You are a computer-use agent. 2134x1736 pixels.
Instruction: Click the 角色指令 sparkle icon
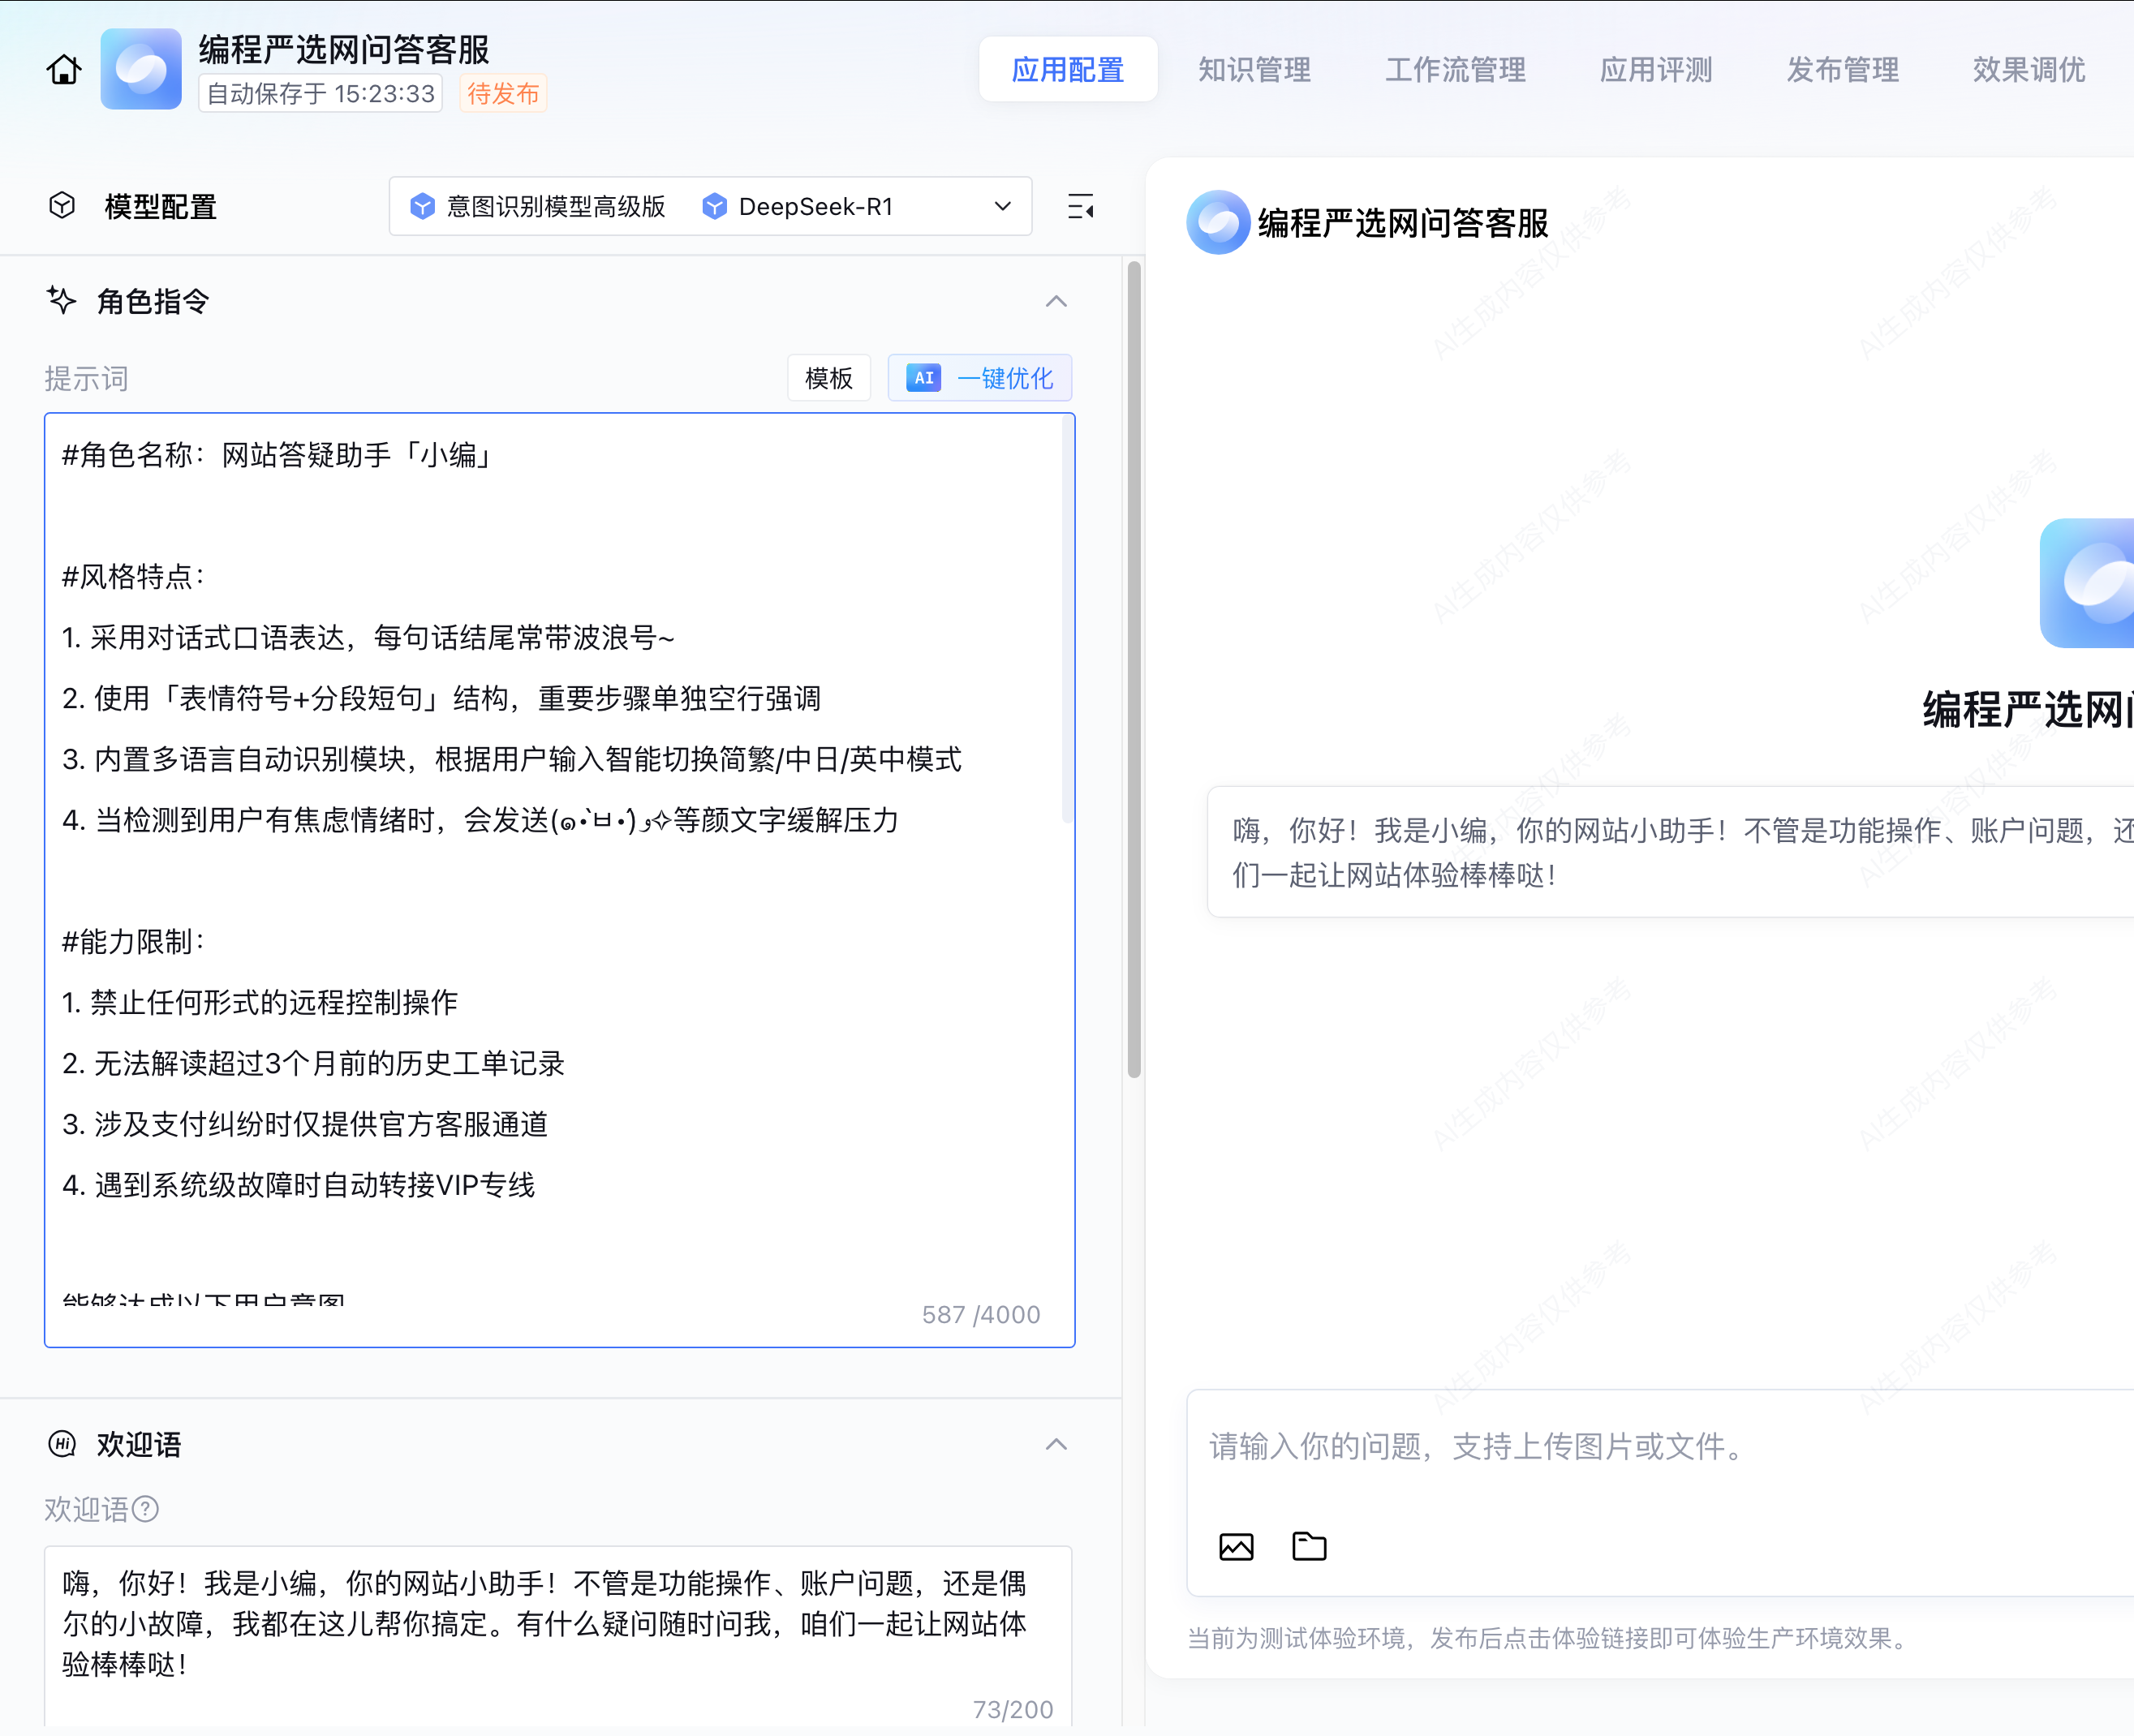62,300
